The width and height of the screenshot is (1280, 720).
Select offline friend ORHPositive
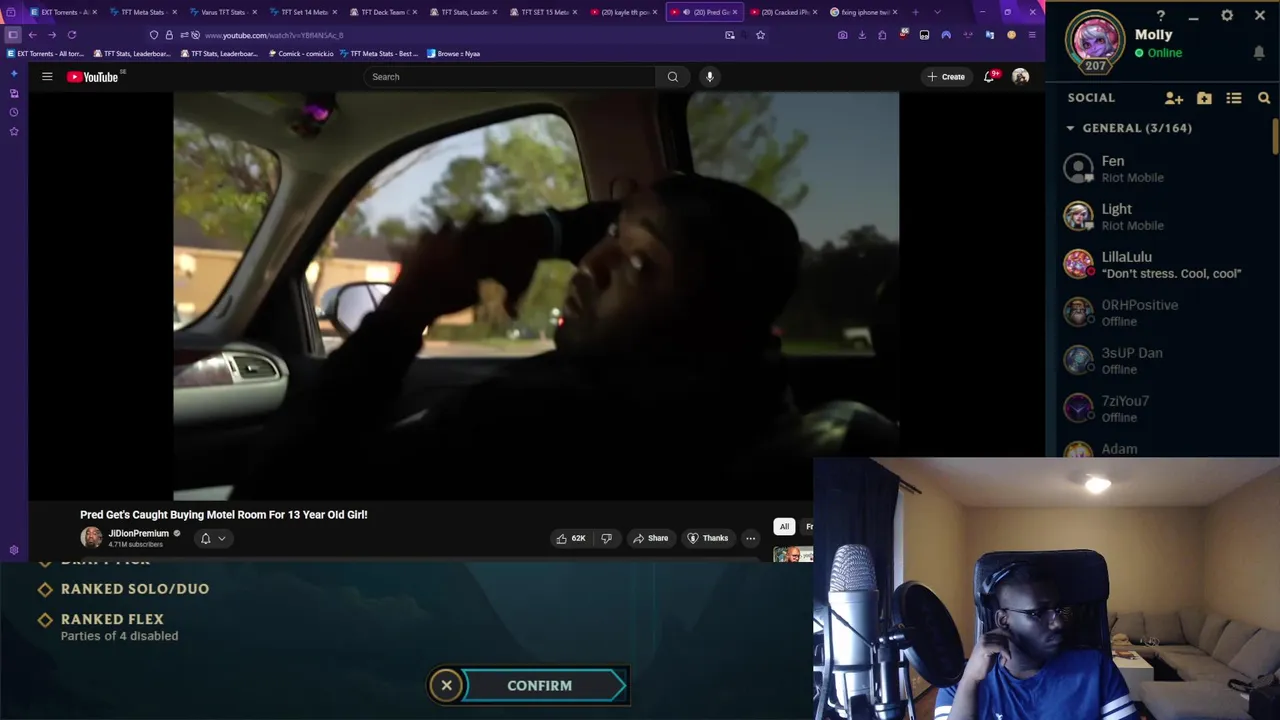point(1160,313)
